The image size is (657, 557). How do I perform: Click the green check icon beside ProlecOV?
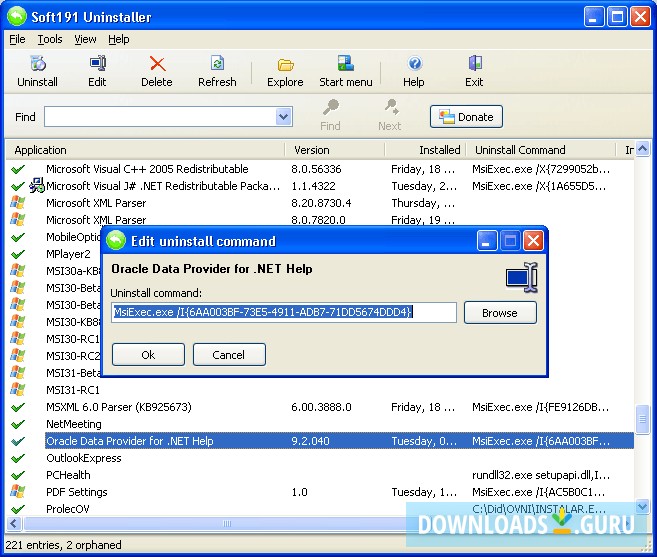[18, 509]
